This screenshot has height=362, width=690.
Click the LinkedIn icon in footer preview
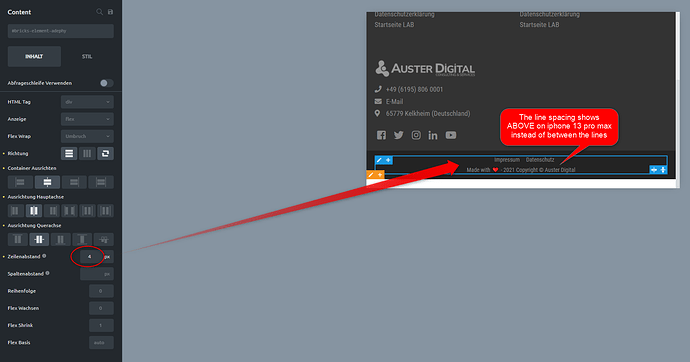click(433, 135)
